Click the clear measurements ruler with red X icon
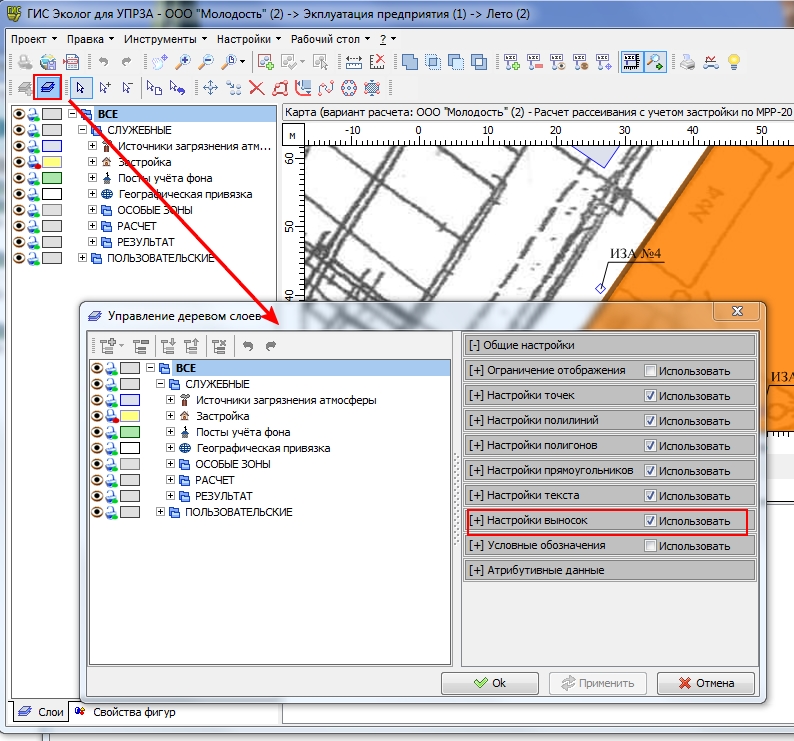This screenshot has height=741, width=794. pyautogui.click(x=377, y=62)
